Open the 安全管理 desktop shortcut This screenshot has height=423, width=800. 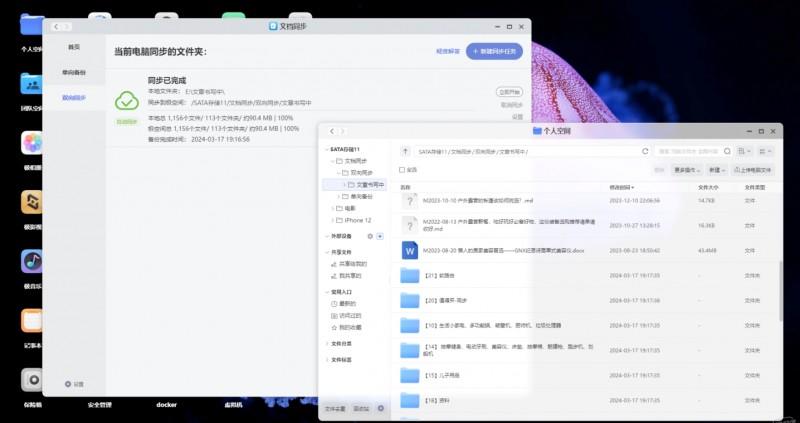[x=99, y=405]
